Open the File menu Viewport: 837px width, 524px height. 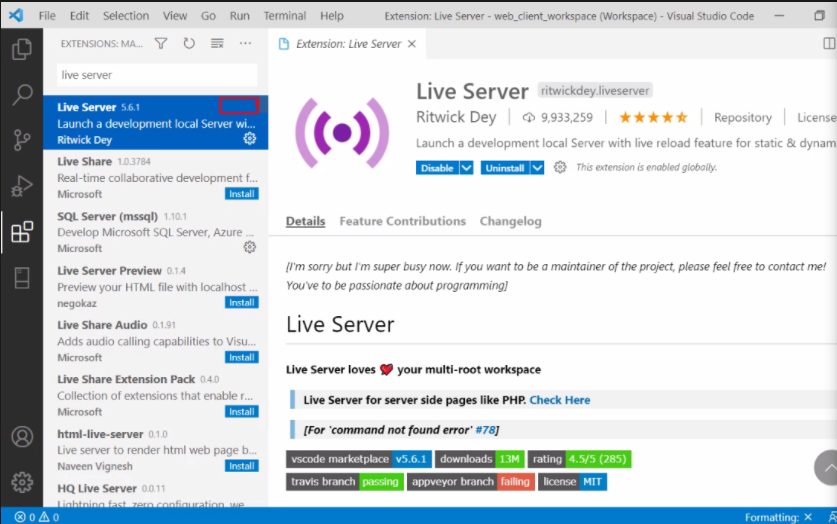47,15
